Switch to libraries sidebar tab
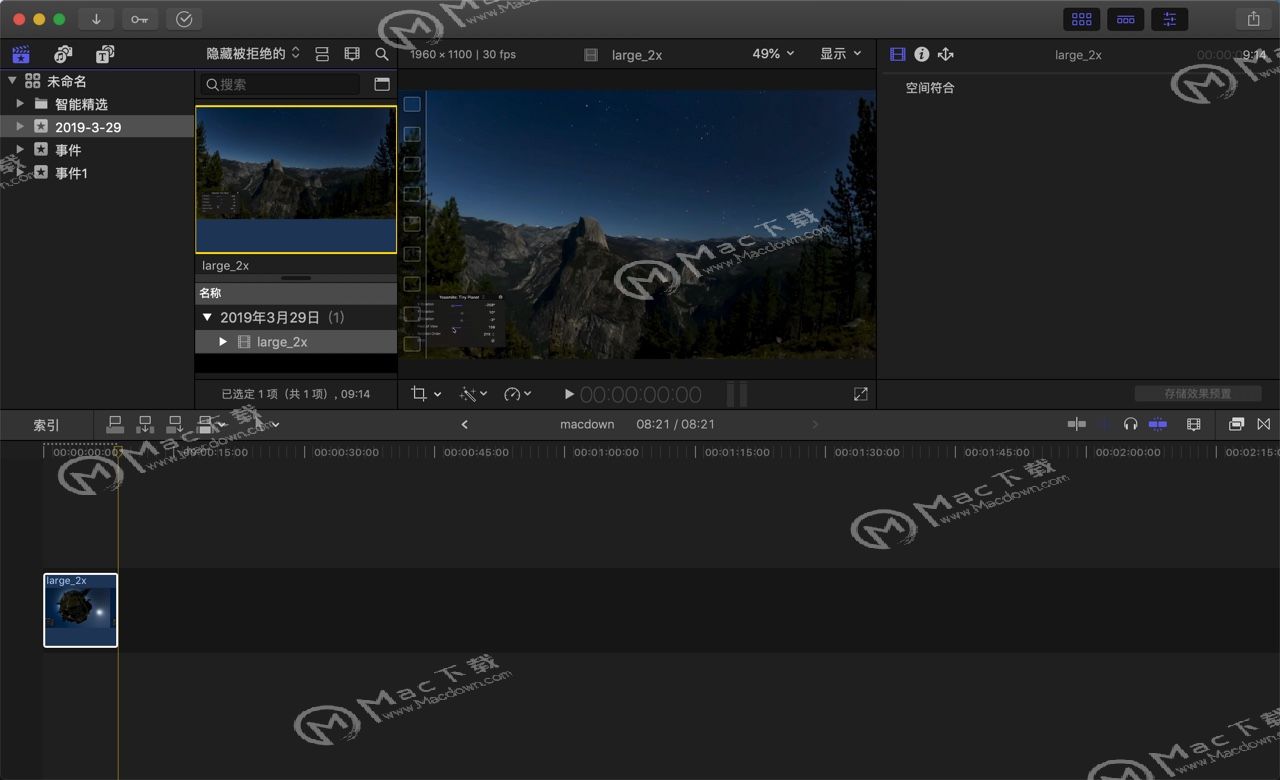Screen dimensions: 1280x780 [x=20, y=54]
